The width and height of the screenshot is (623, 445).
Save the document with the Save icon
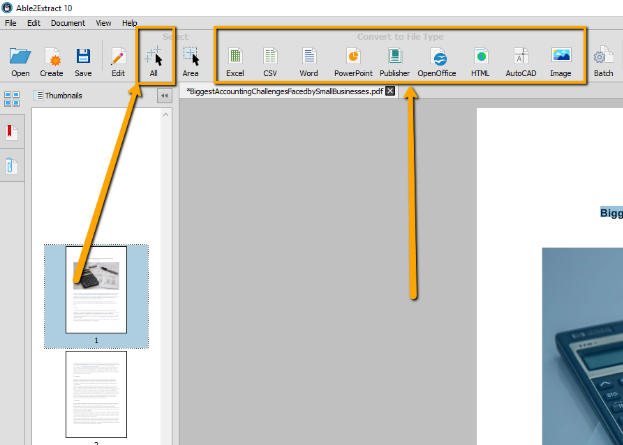coord(83,62)
